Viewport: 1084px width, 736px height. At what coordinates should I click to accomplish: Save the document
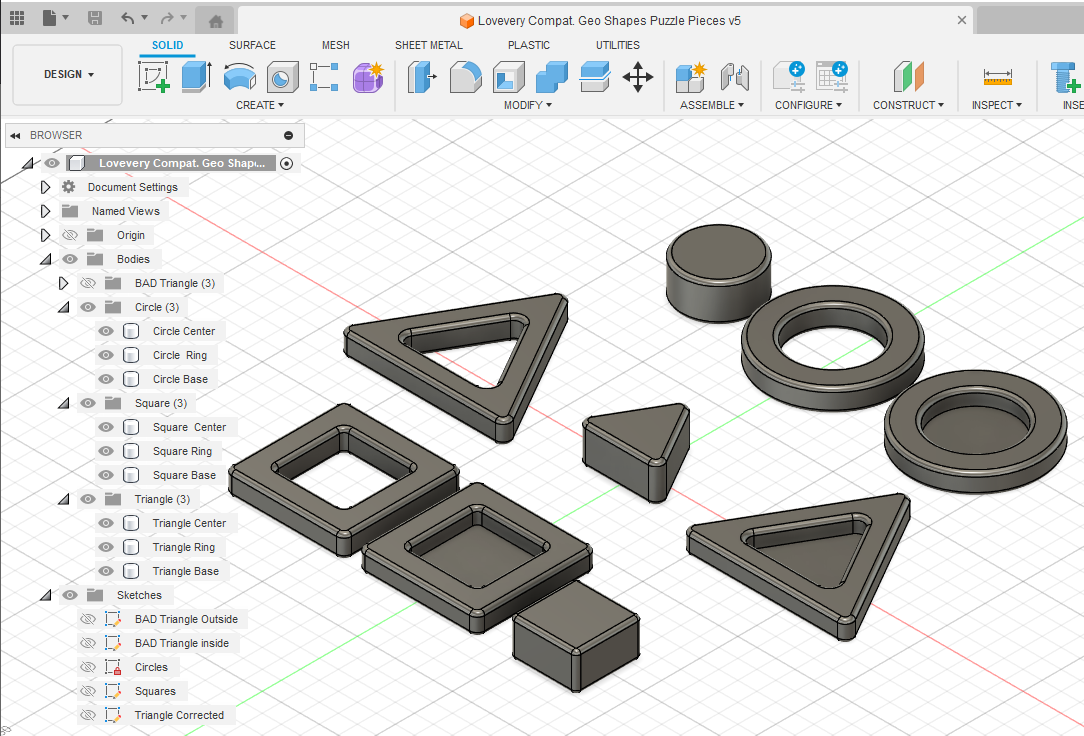click(x=94, y=19)
